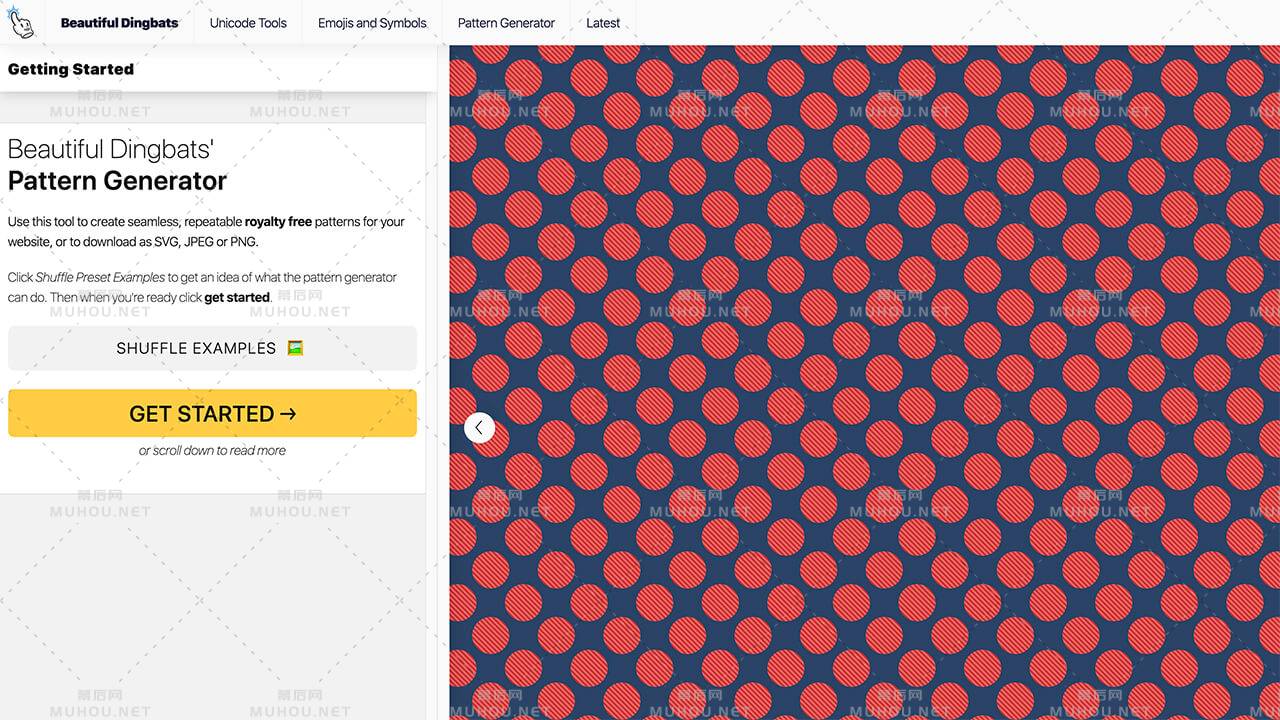Click the yellow Get Started label
The height and width of the screenshot is (720, 1280).
(x=201, y=414)
